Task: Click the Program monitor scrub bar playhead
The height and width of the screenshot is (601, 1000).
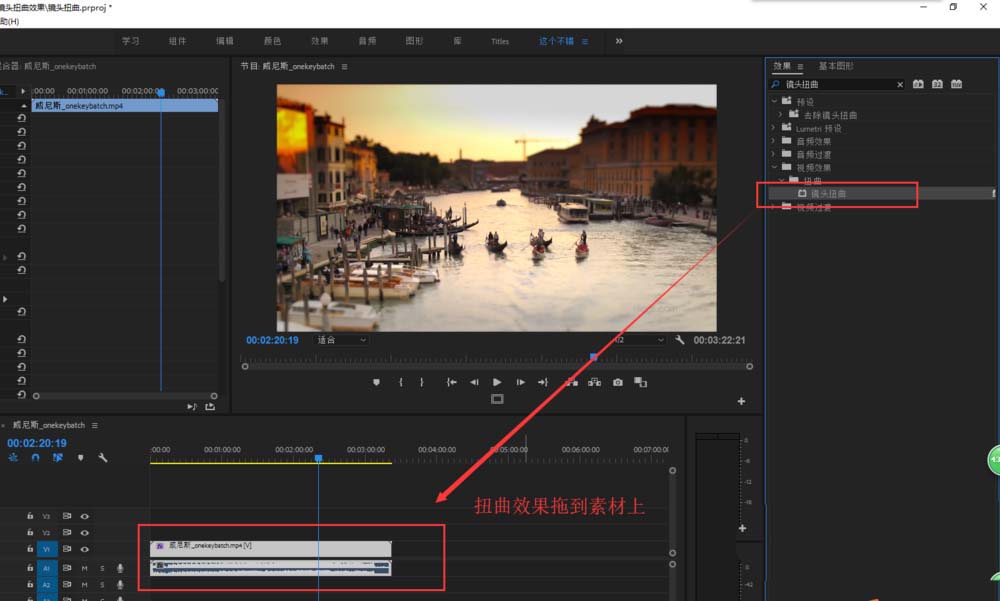Action: click(x=593, y=356)
